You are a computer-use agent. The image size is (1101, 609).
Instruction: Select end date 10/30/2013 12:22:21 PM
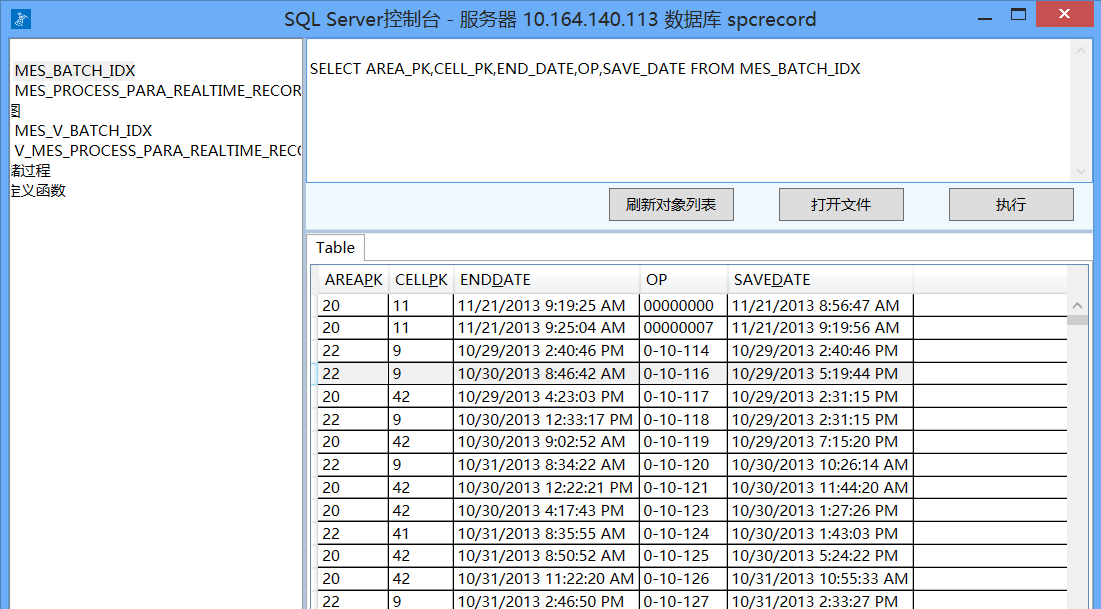[x=546, y=487]
